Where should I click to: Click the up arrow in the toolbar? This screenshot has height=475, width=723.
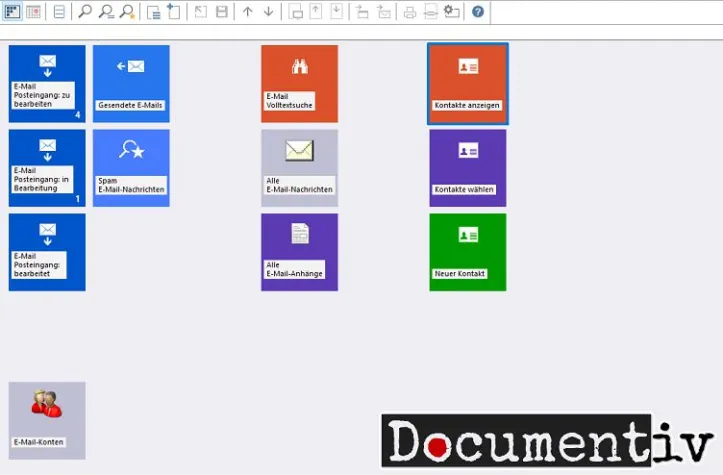(x=248, y=12)
